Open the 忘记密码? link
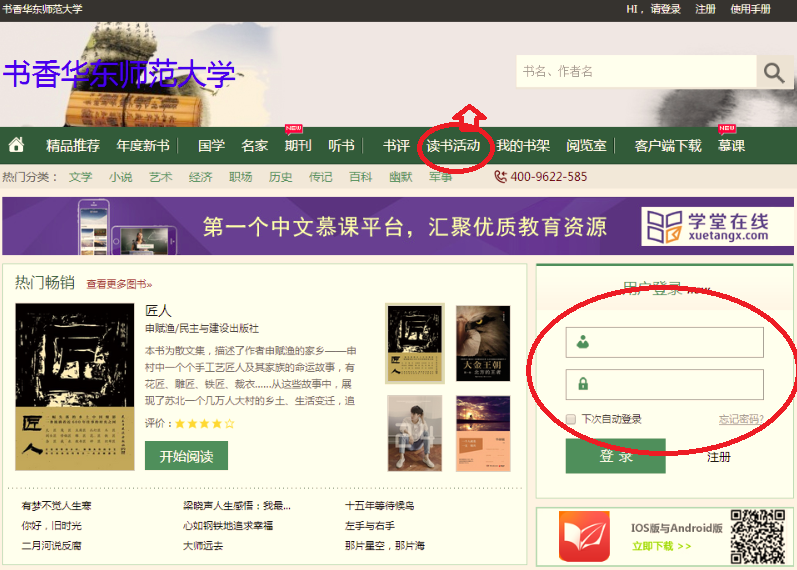This screenshot has width=797, height=570. pos(740,419)
